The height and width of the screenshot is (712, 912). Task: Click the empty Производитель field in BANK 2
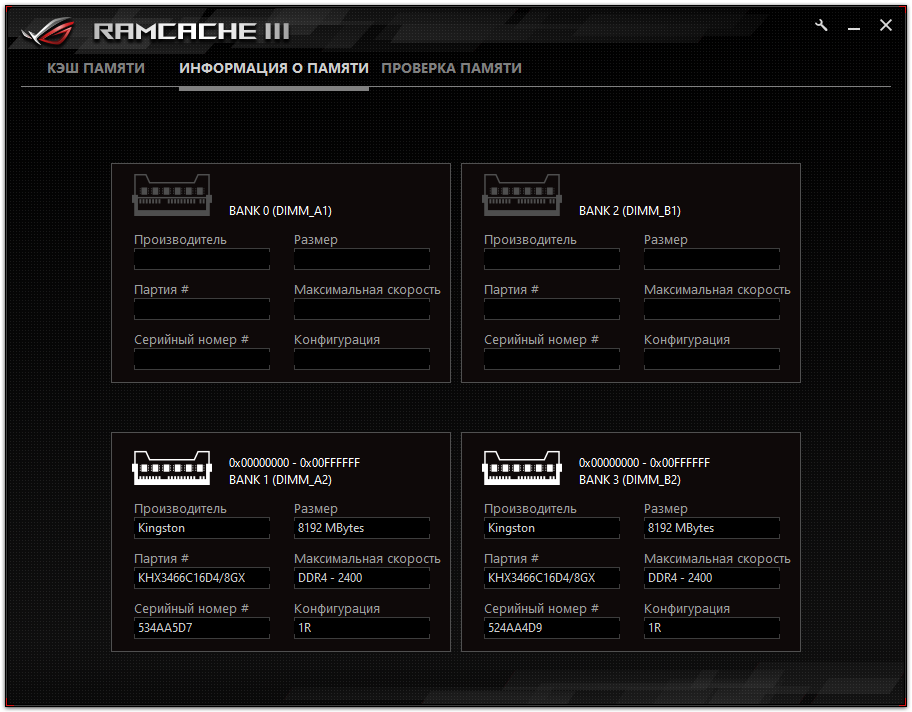click(x=552, y=259)
